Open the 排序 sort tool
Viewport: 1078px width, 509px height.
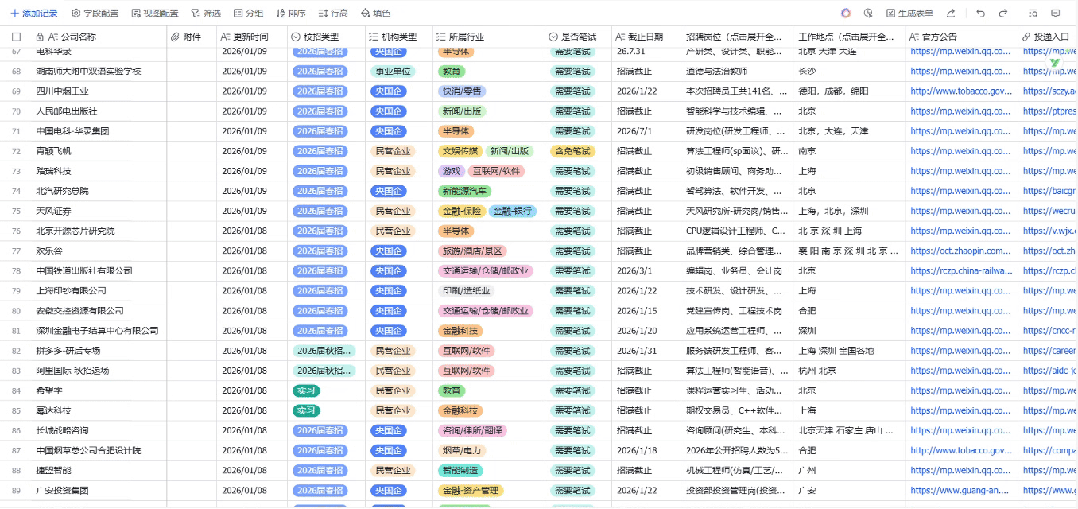291,13
